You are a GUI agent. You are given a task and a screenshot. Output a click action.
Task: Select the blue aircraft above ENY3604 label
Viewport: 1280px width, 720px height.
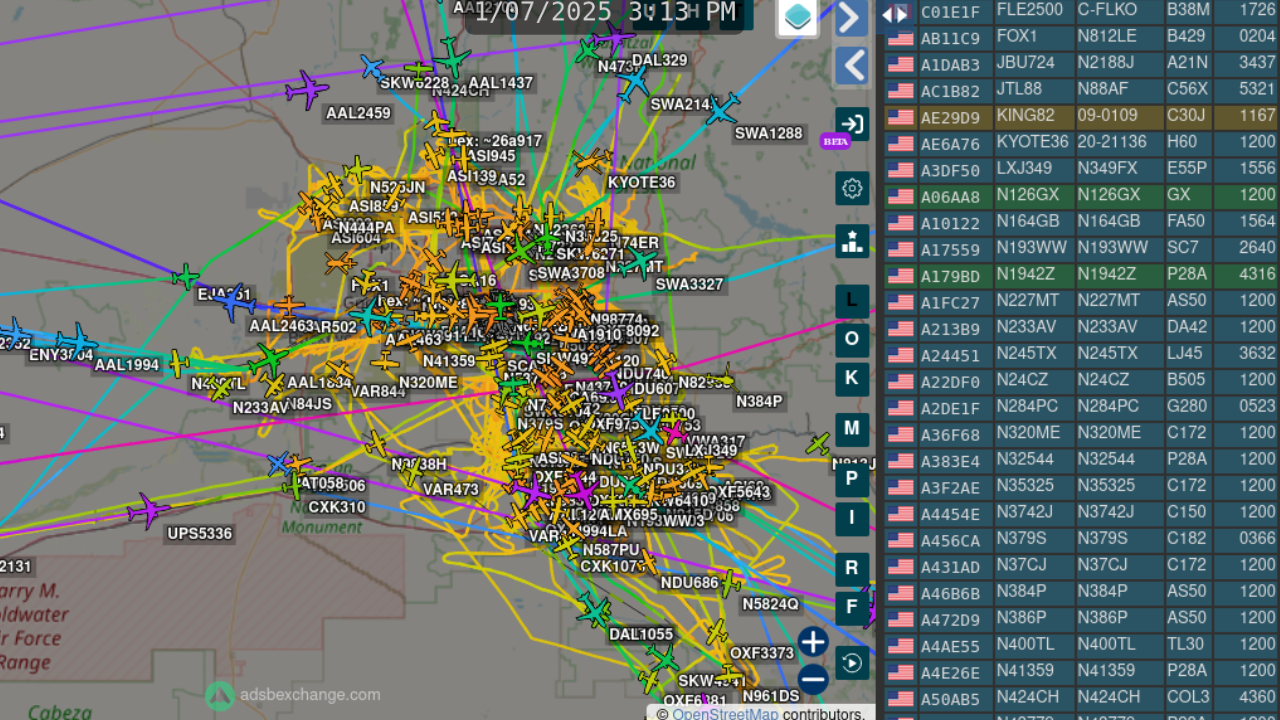click(75, 340)
